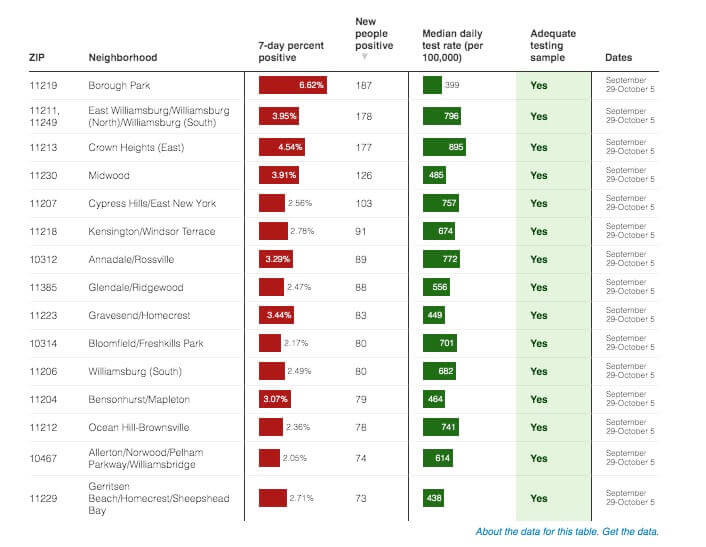Select the Borough Park neighborhood name

(x=120, y=86)
